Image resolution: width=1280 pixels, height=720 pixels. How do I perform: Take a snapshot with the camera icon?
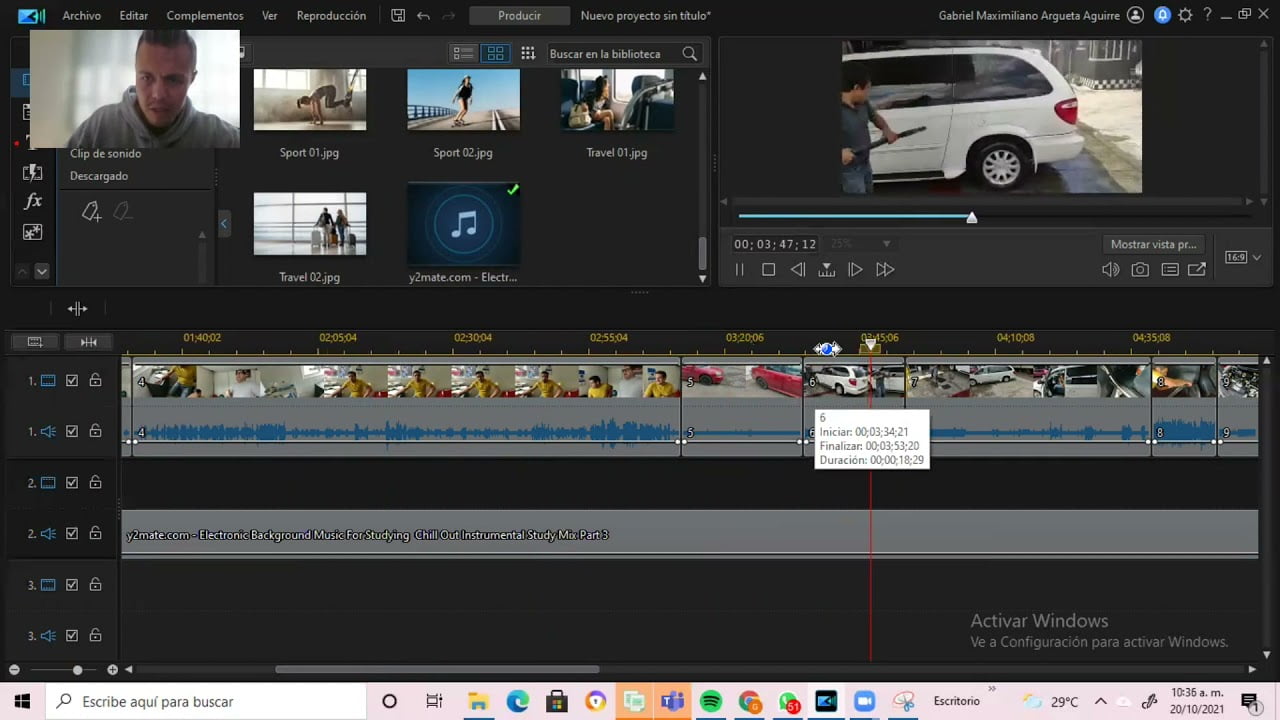click(x=1140, y=270)
